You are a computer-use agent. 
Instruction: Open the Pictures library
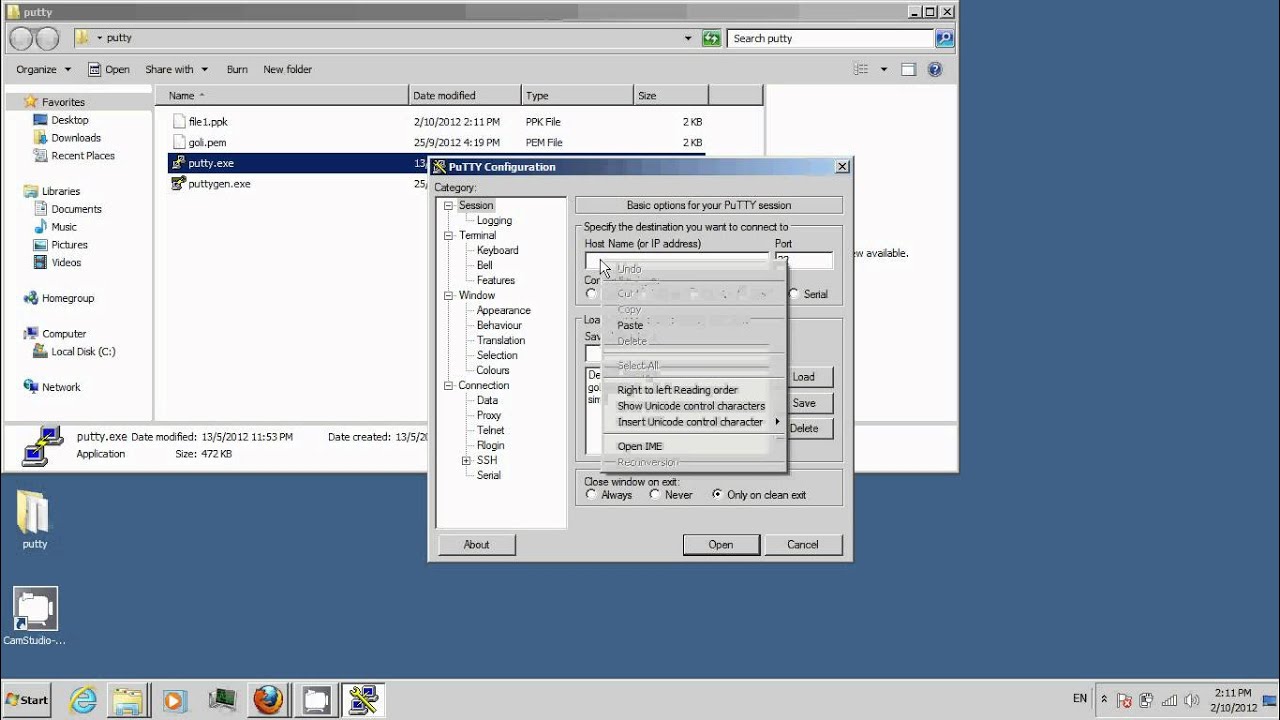tap(69, 245)
